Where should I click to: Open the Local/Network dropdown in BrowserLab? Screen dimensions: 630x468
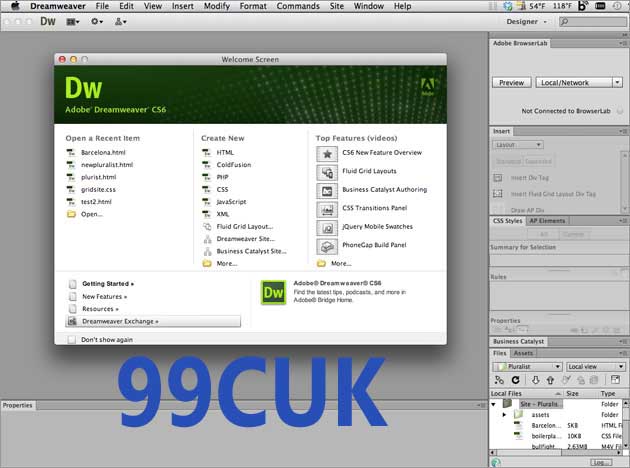coord(579,83)
